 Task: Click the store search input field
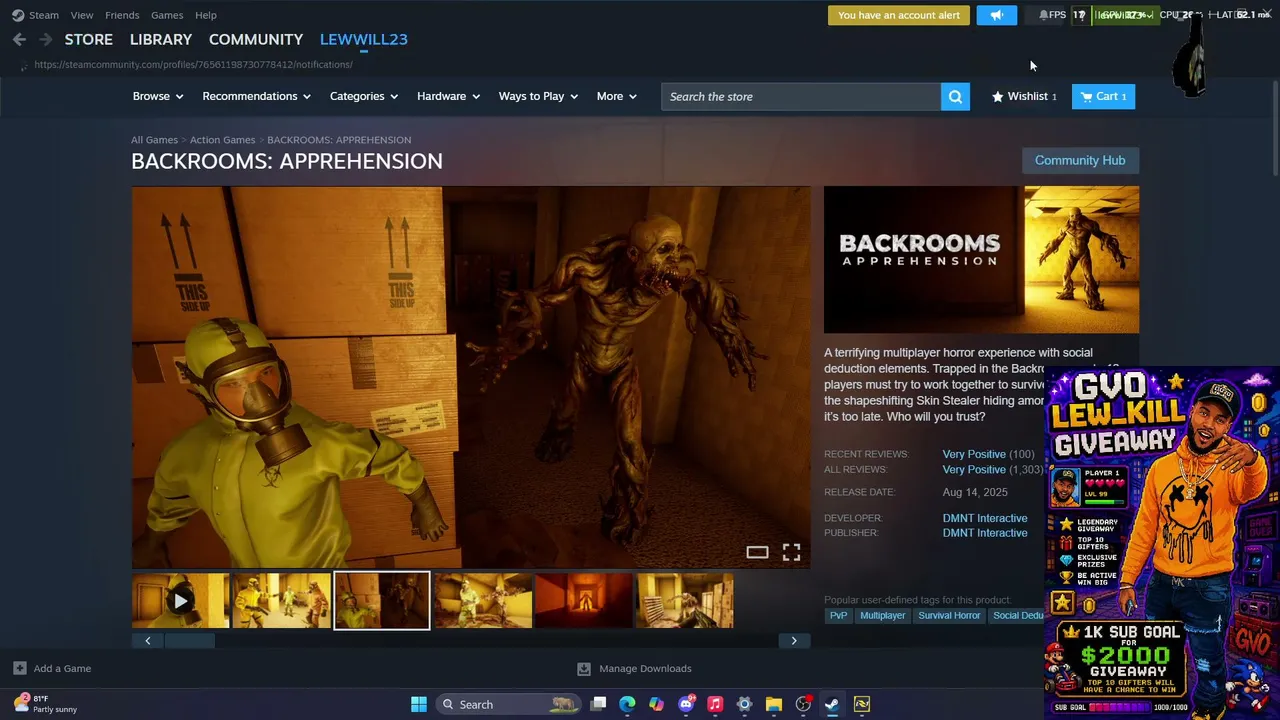click(801, 96)
